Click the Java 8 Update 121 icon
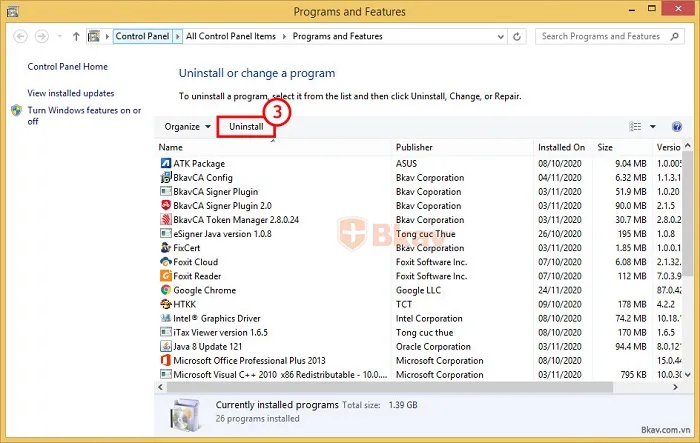Screen dimensions: 700x443 [165, 346]
